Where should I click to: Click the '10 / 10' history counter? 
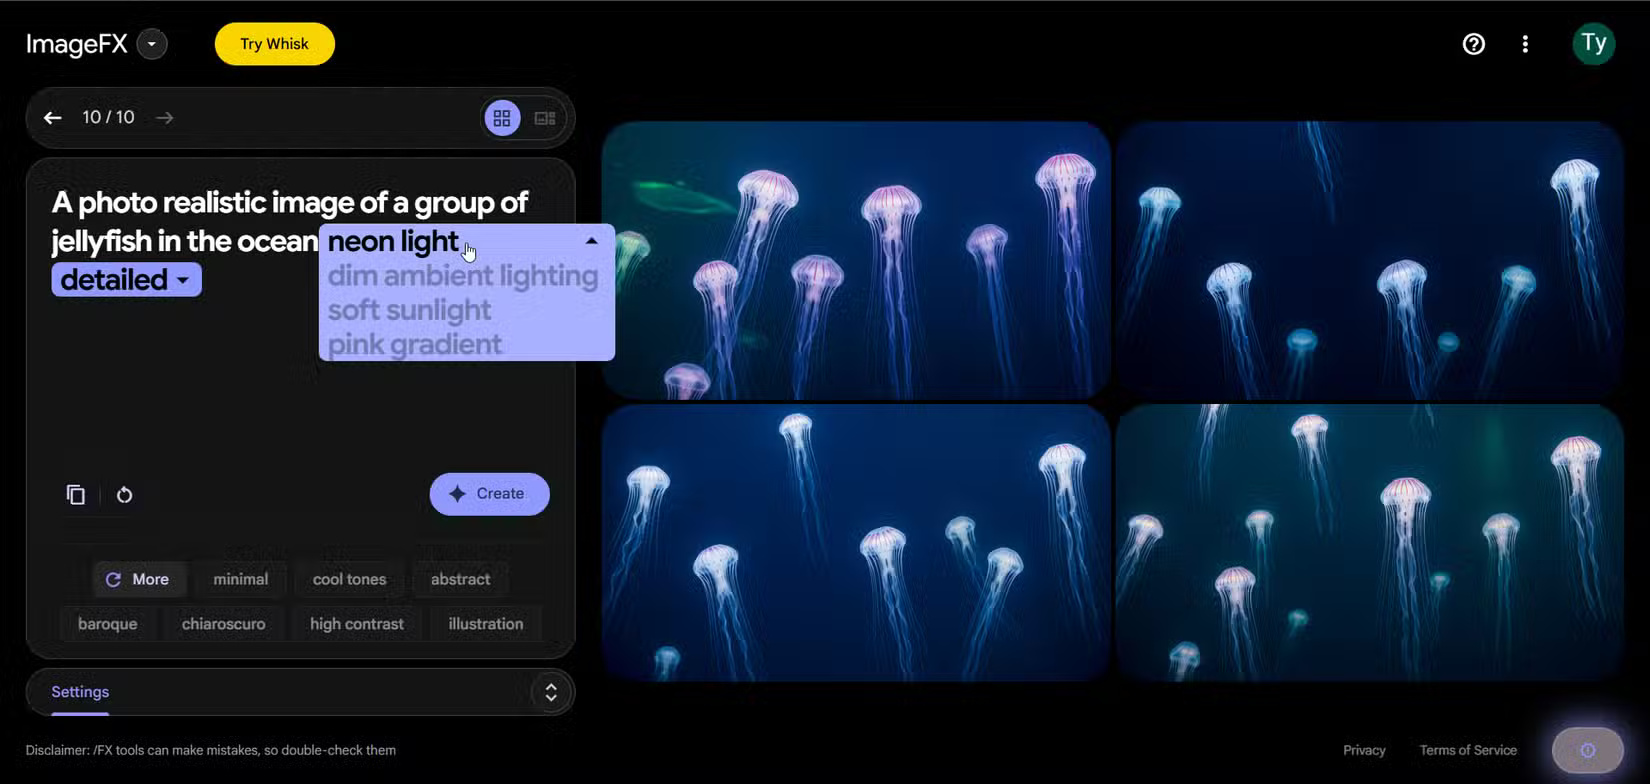[x=108, y=118]
